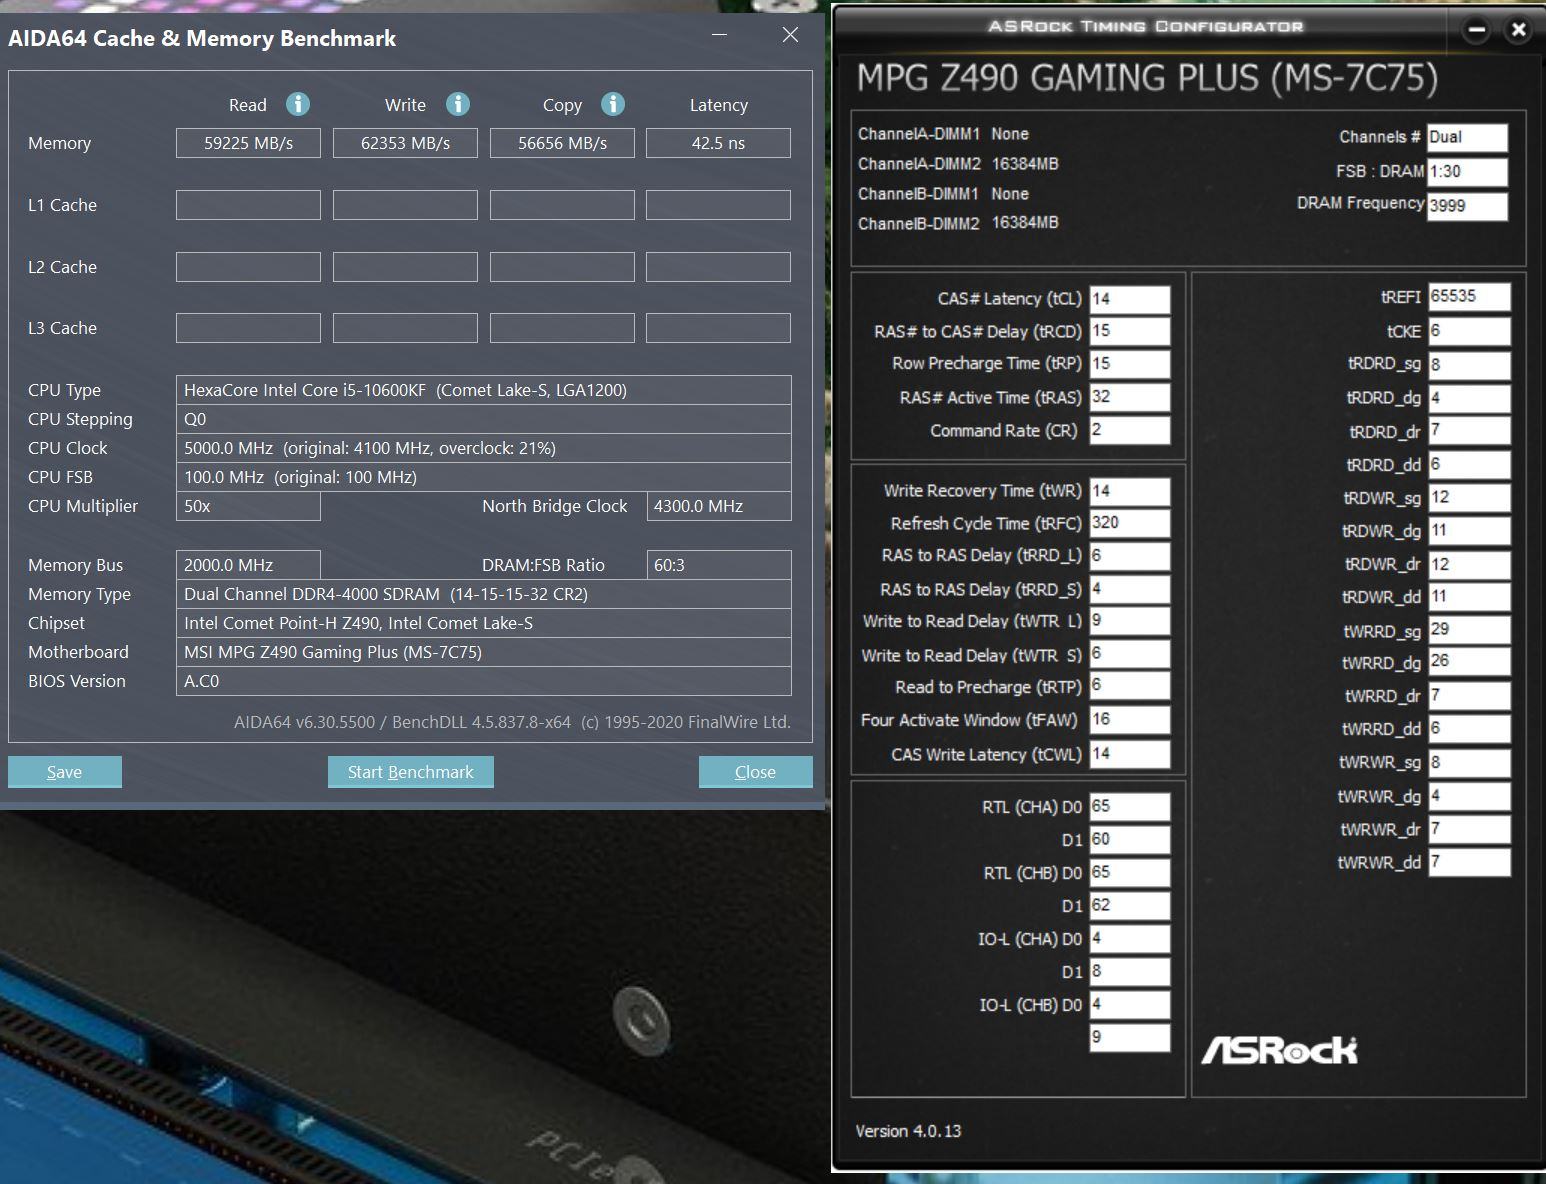The image size is (1546, 1184).
Task: Click the tRRD_L value field
Action: (x=1130, y=556)
